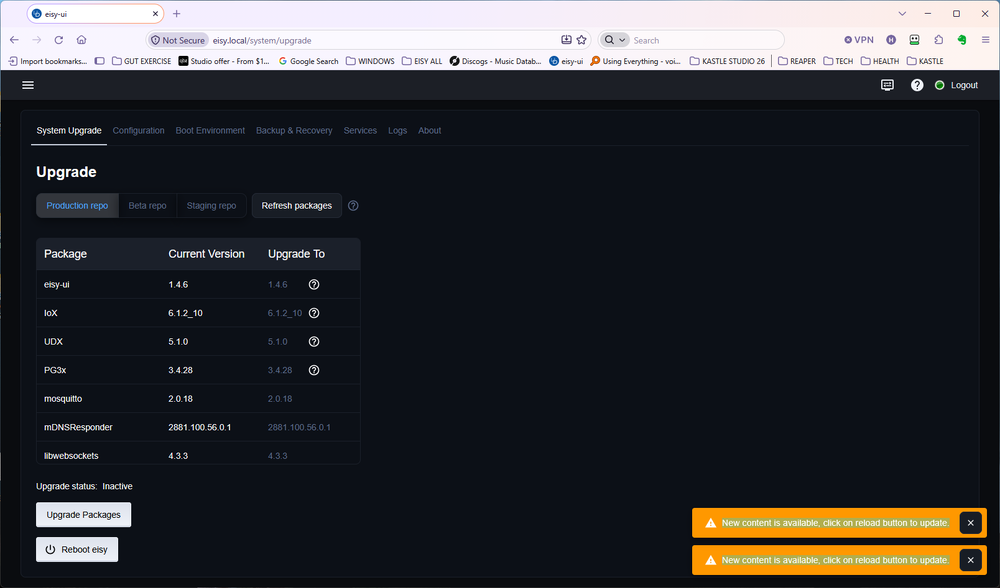Expand the search engine selector dropdown
This screenshot has height=588, width=1000.
615,40
